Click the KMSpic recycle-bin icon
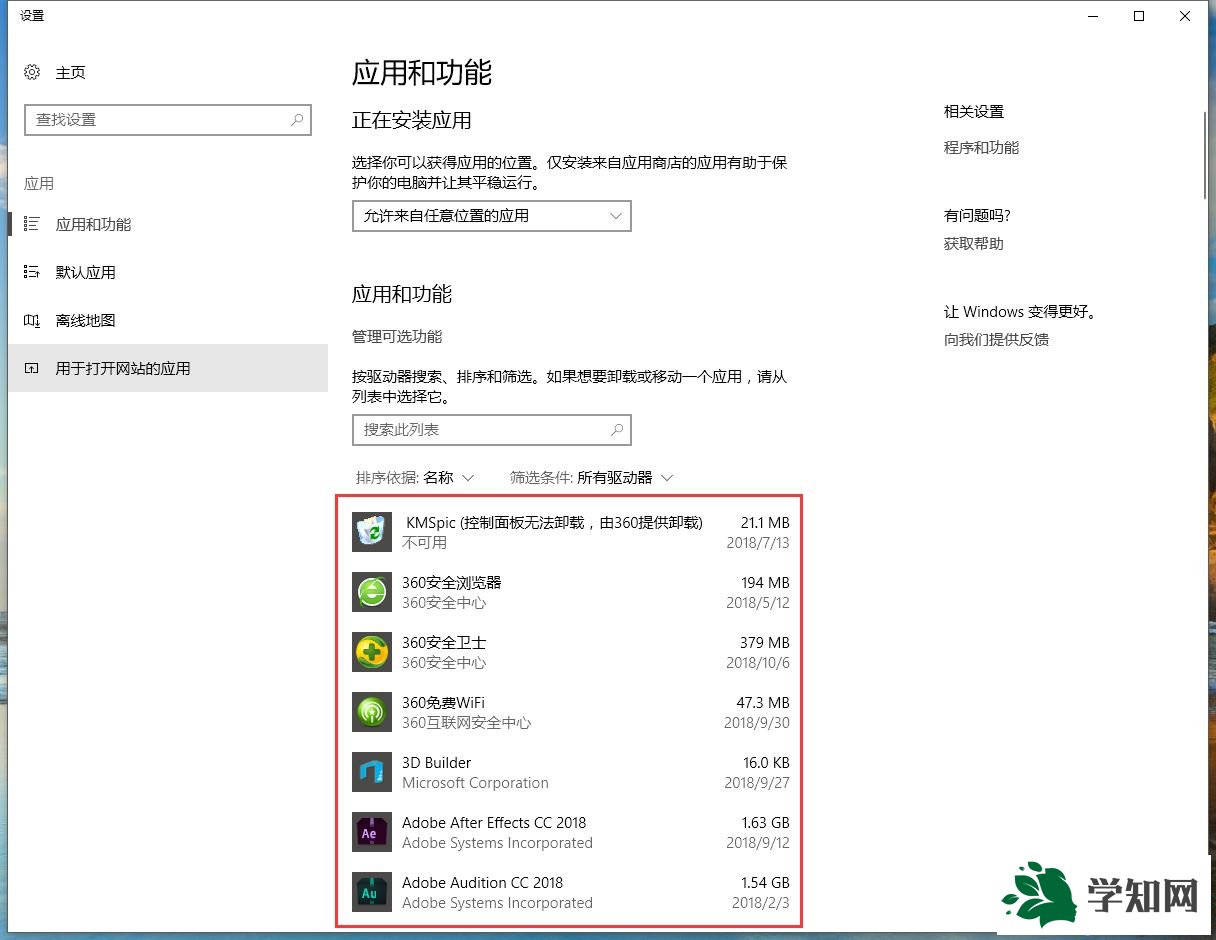Screen dimensions: 1216x940 pyautogui.click(x=371, y=532)
